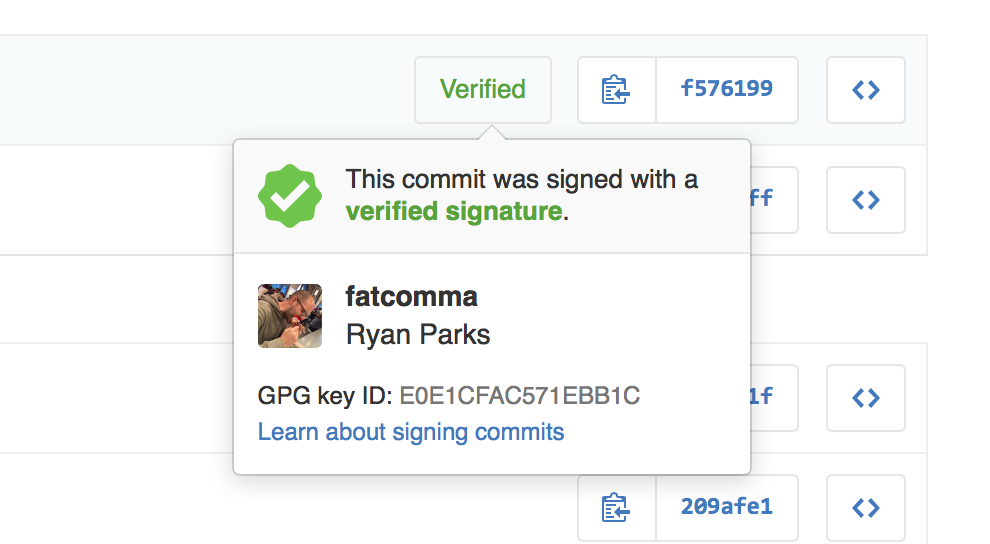990x544 pixels.
Task: Open commit f576199
Action: pyautogui.click(x=726, y=90)
